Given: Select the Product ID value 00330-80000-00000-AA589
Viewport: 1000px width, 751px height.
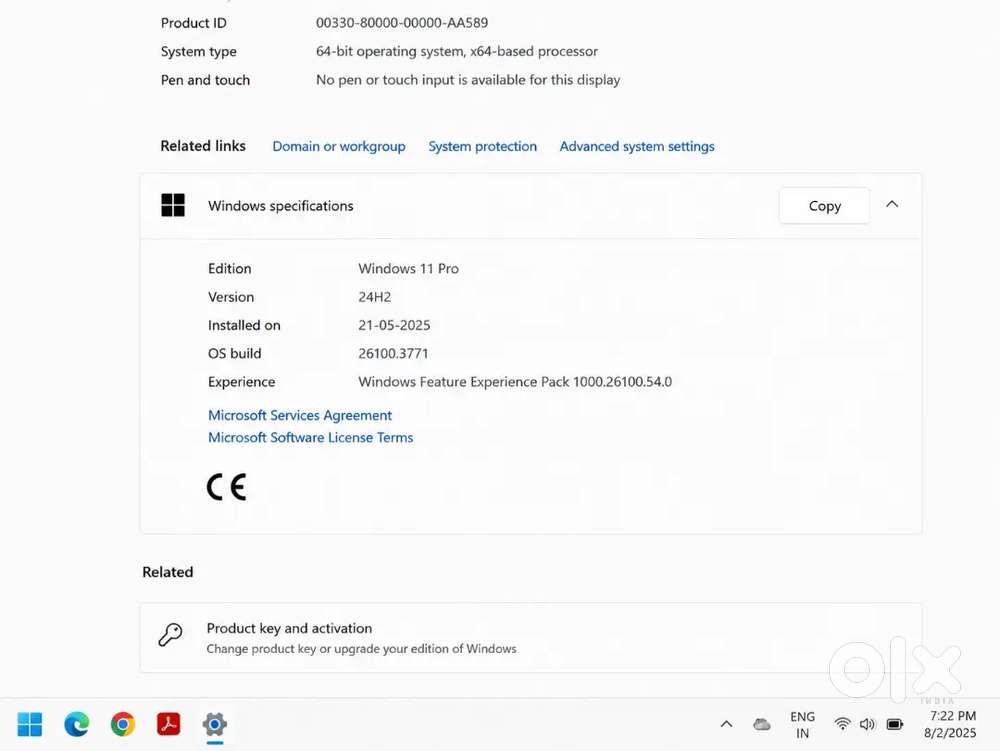Looking at the screenshot, I should [402, 23].
